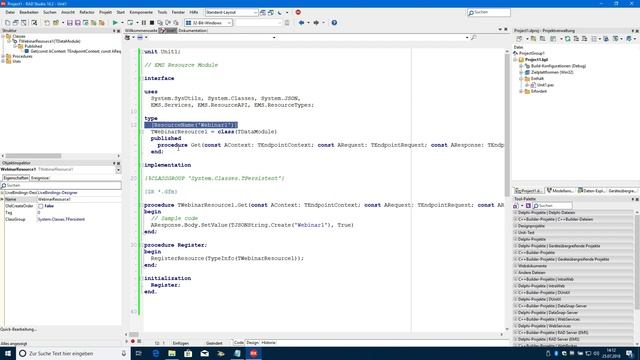Click the New items page icon in the toolbar
The height and width of the screenshot is (360, 640).
[7, 23]
